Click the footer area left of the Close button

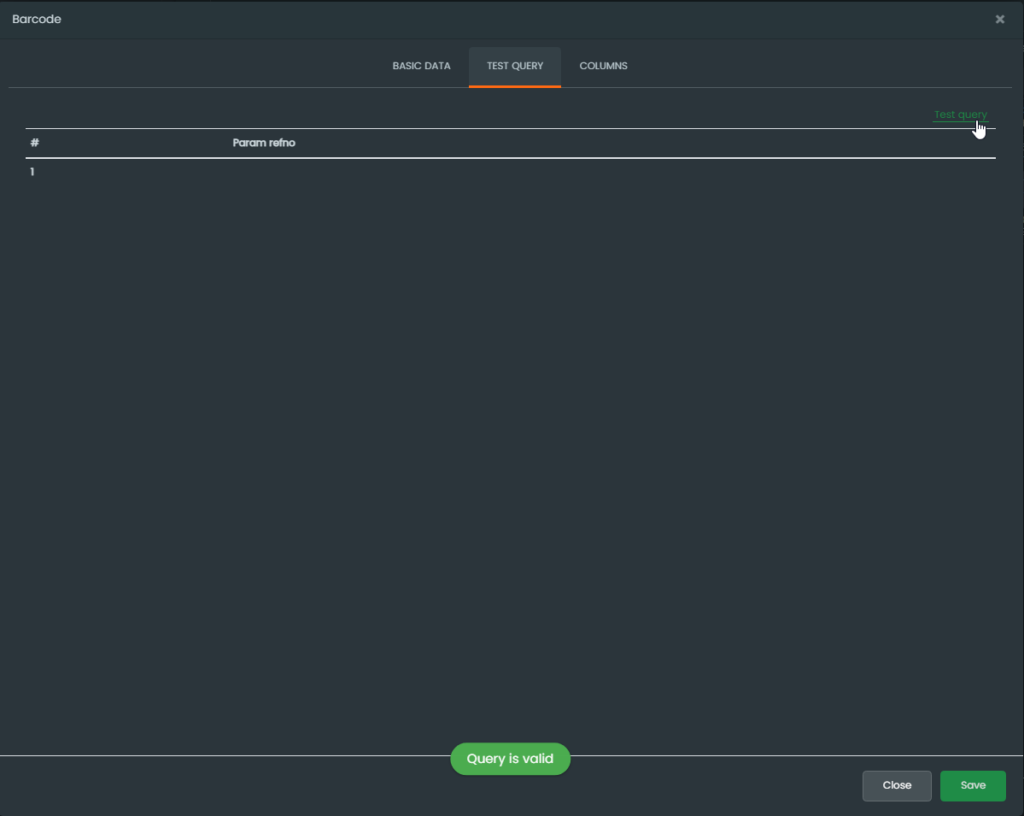tap(400, 785)
